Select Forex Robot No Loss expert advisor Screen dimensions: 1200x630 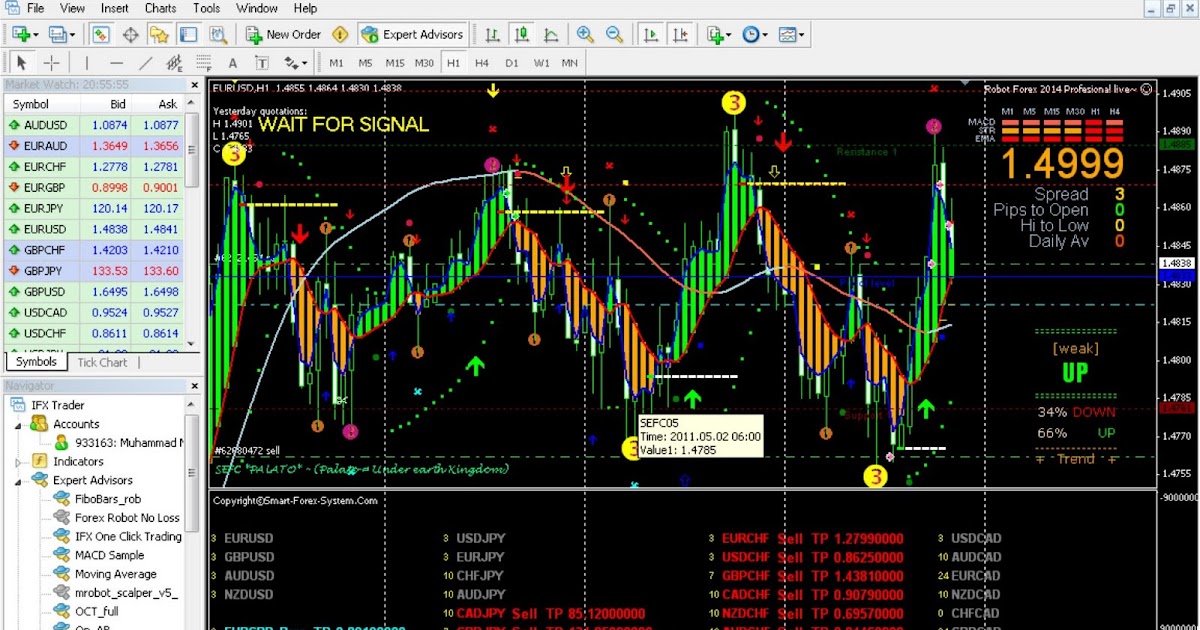click(127, 518)
